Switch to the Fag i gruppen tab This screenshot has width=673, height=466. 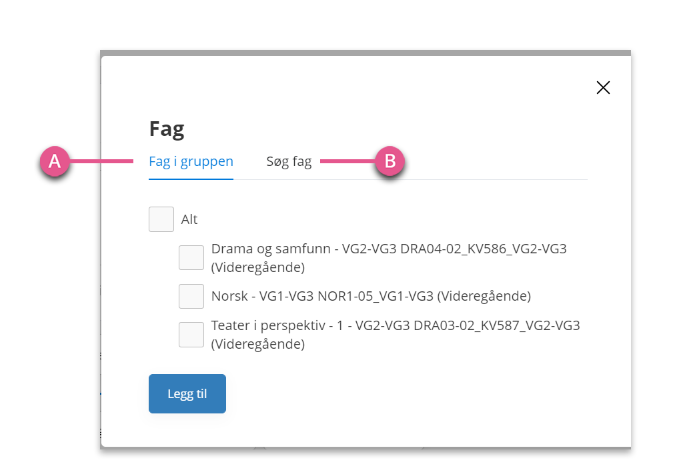[x=191, y=162]
